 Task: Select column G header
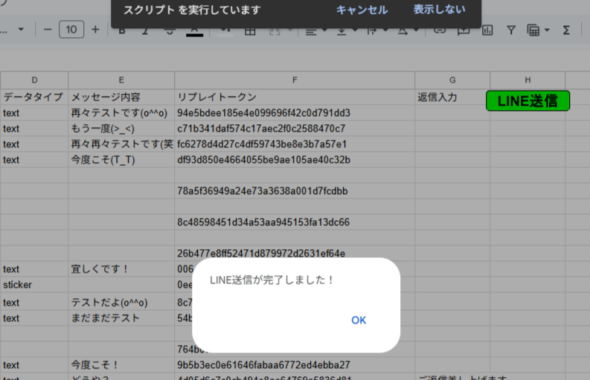tap(452, 80)
